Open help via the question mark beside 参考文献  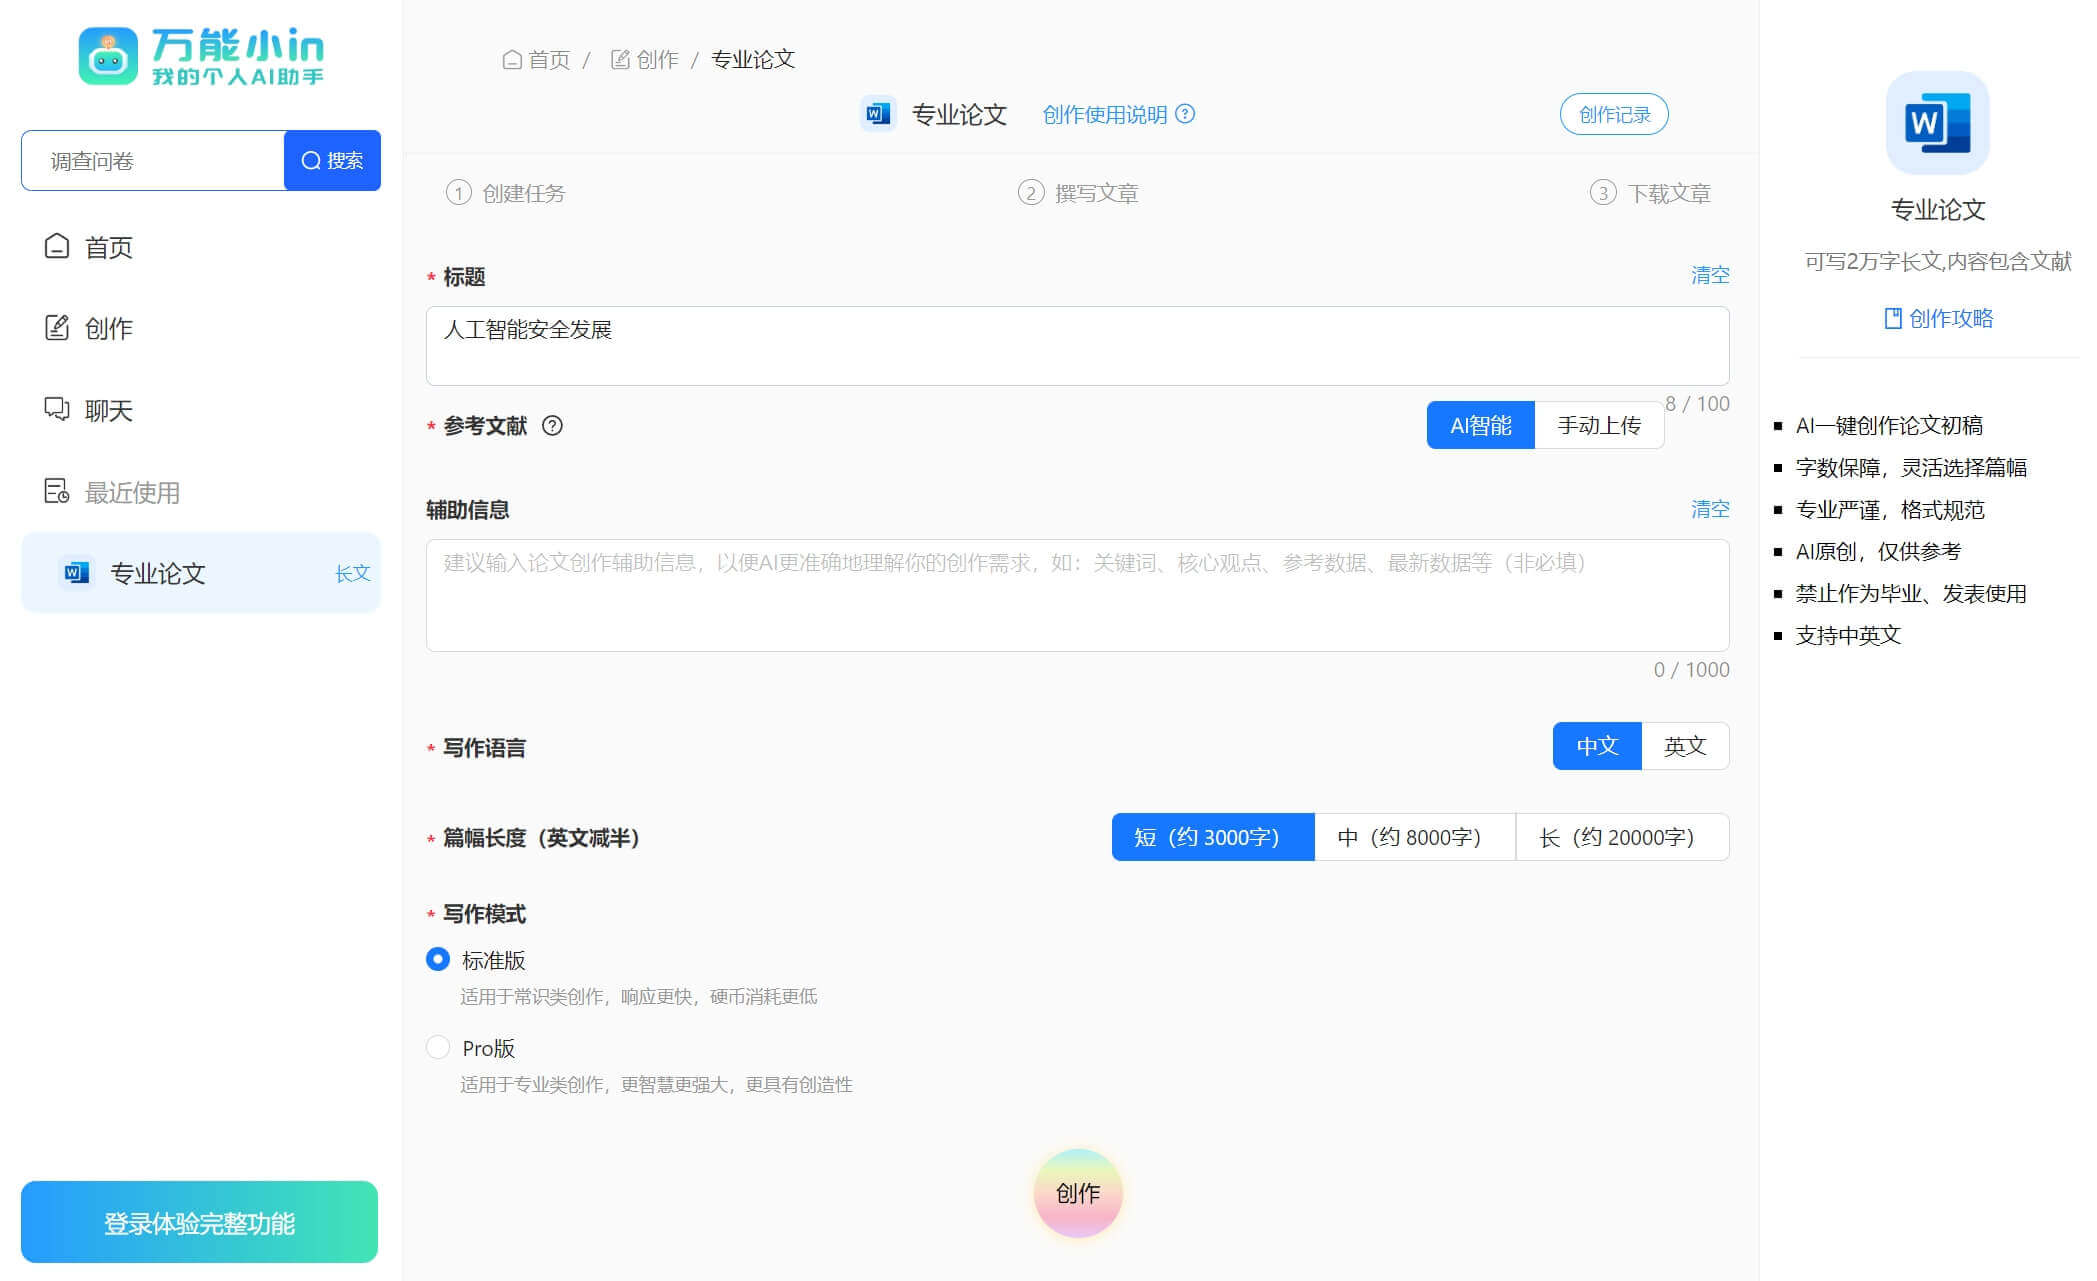(553, 426)
